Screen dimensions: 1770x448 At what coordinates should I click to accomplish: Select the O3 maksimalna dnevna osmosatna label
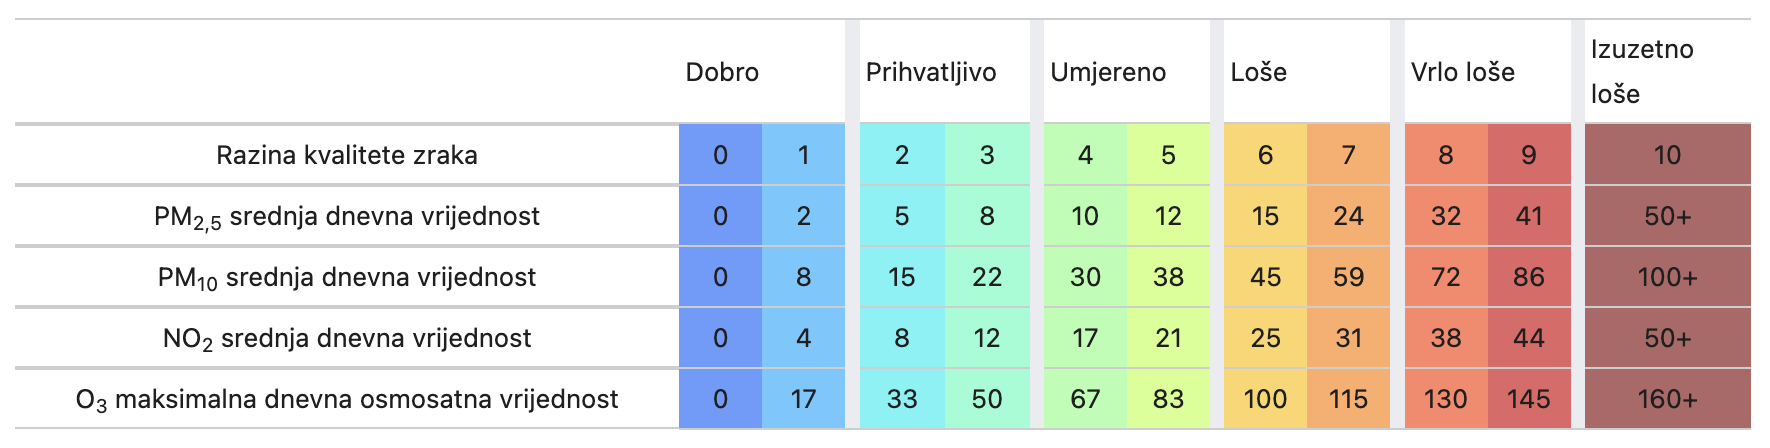click(x=347, y=400)
